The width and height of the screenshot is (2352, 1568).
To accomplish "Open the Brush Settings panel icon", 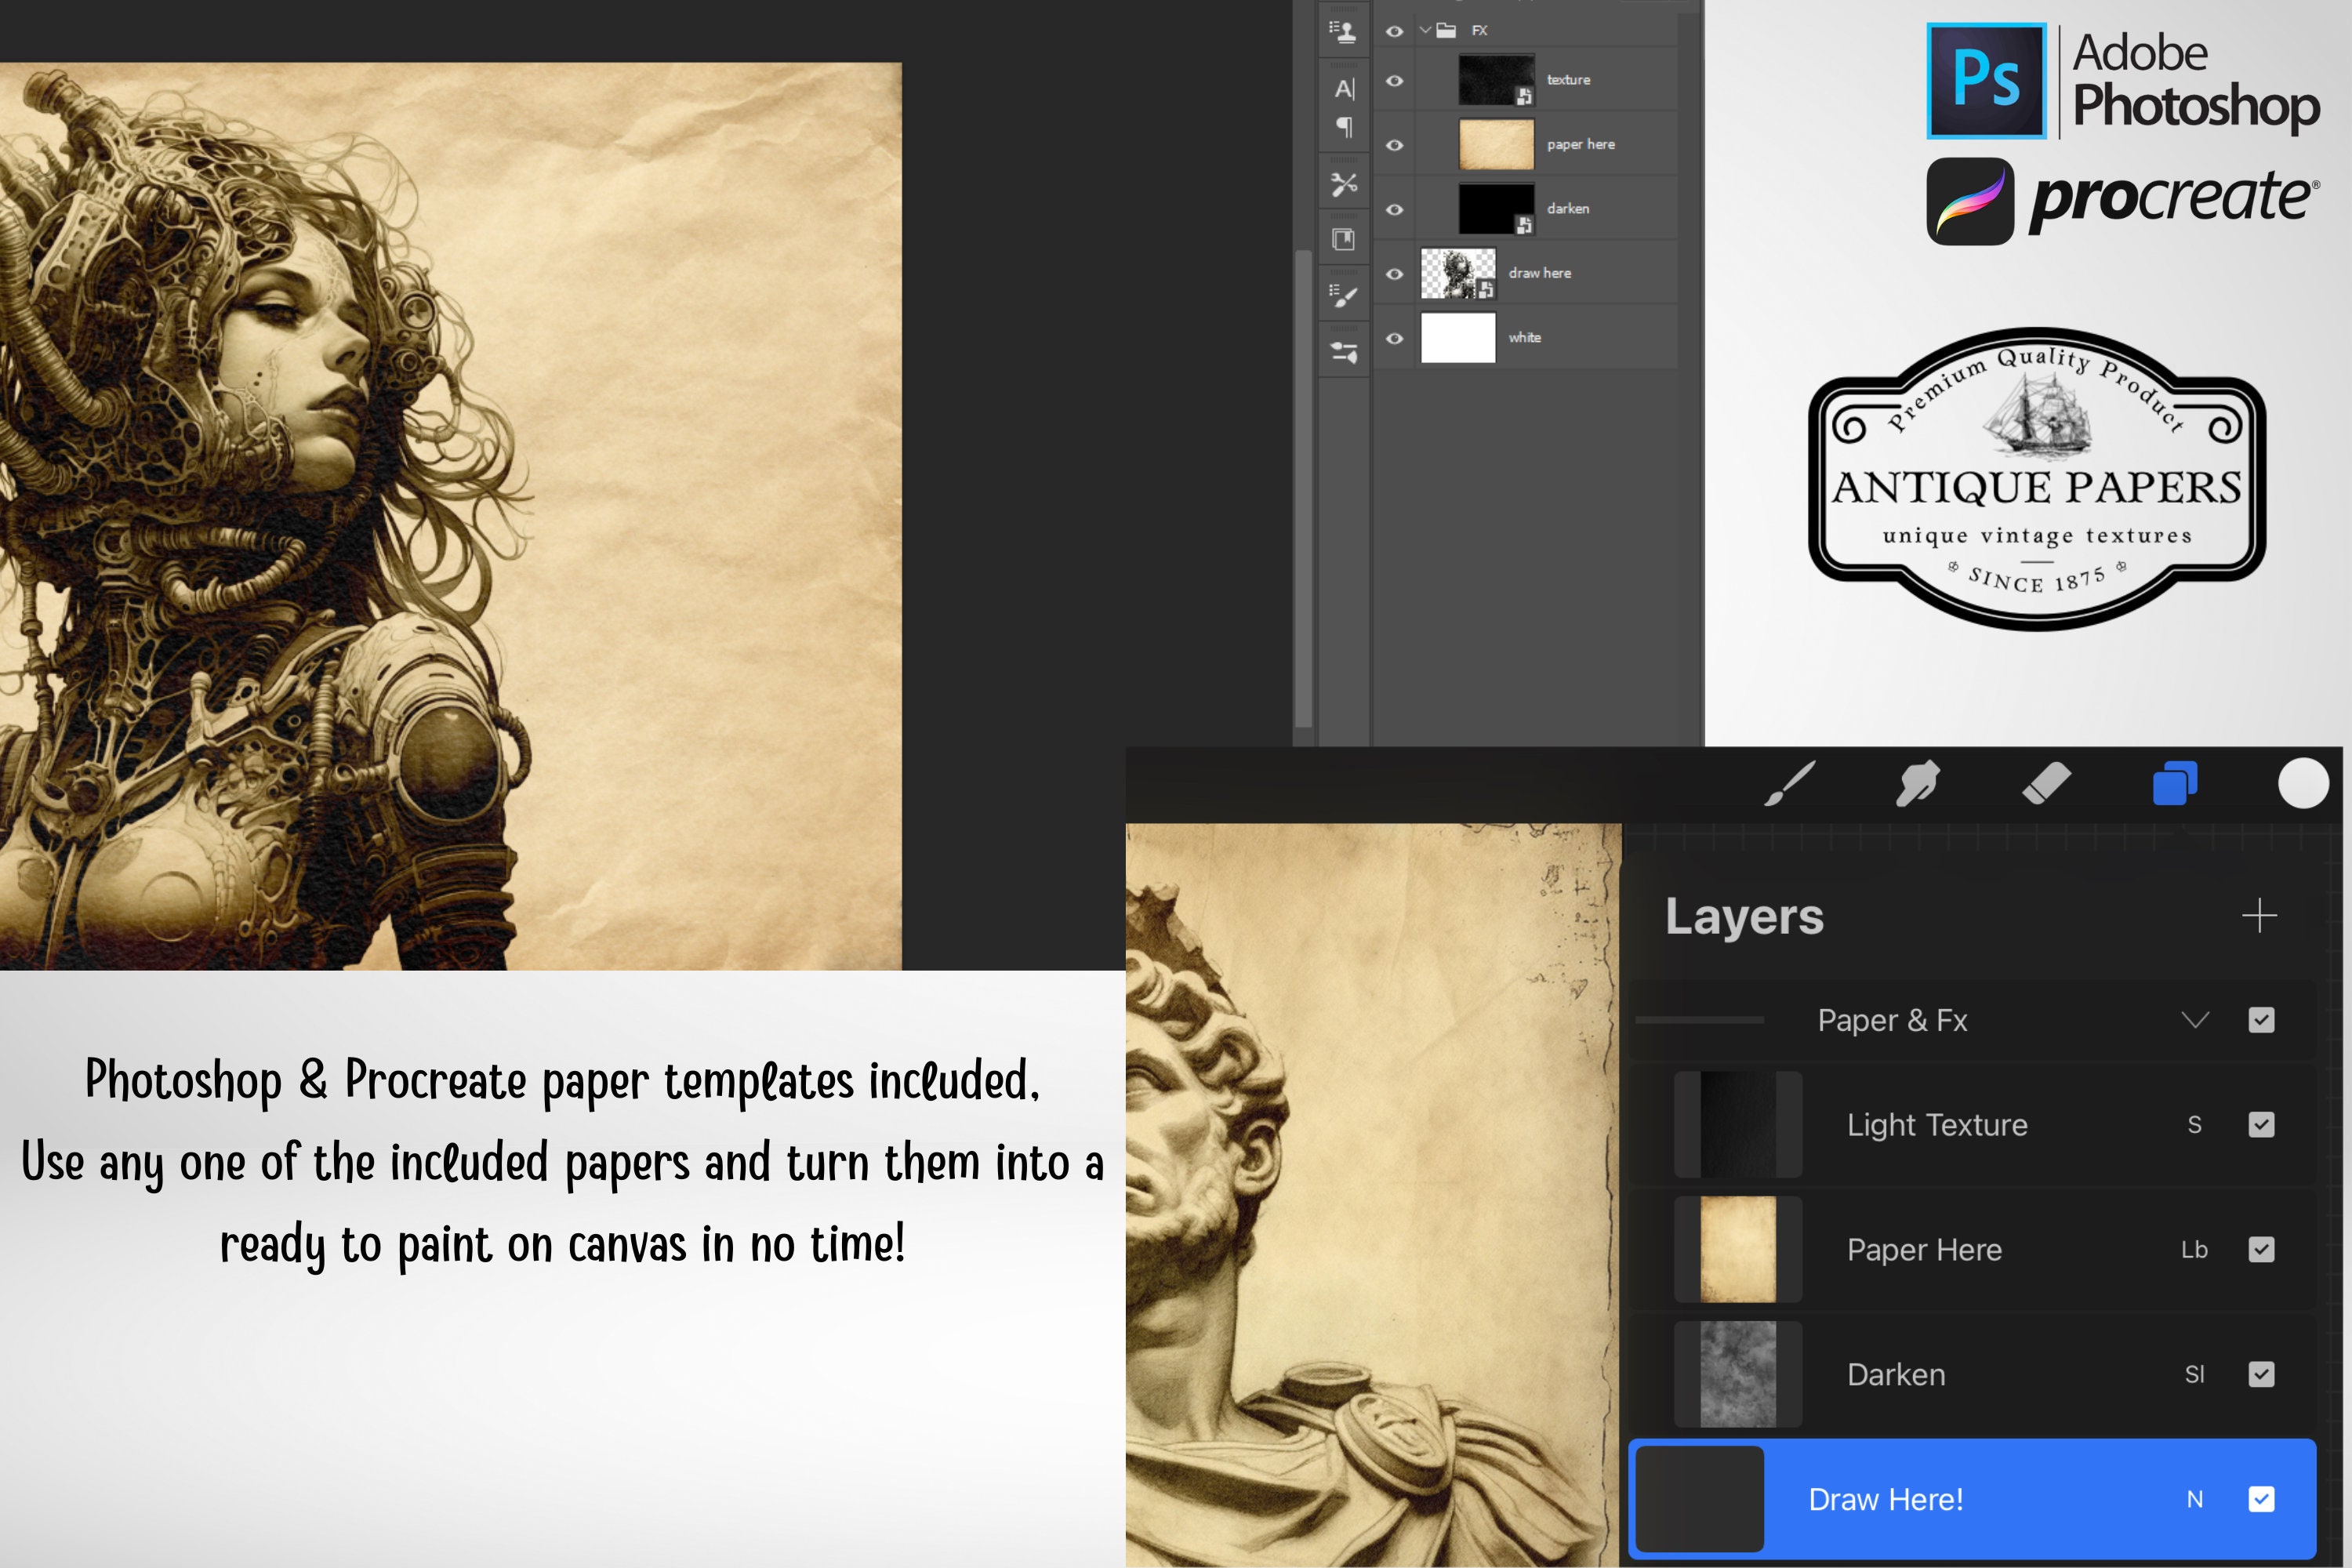I will click(x=1344, y=296).
